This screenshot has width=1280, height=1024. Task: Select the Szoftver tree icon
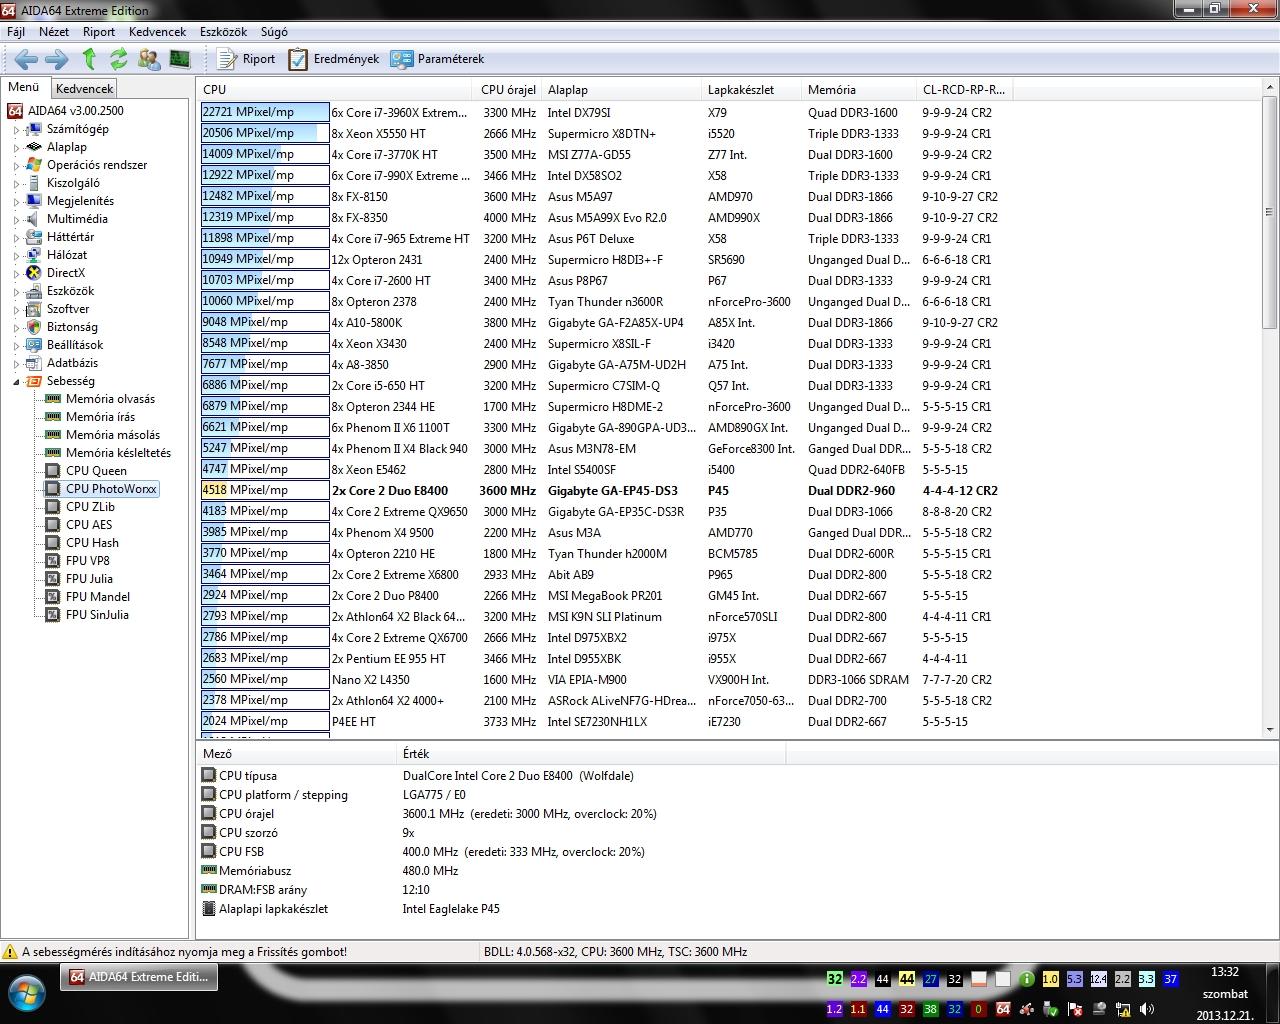(34, 309)
